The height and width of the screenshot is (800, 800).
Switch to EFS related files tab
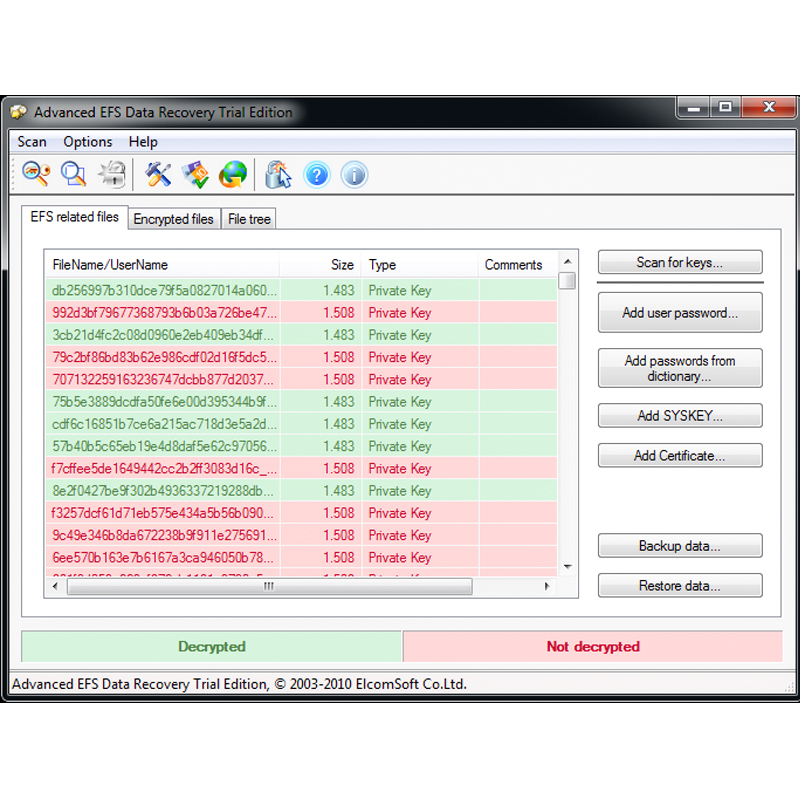click(x=74, y=217)
